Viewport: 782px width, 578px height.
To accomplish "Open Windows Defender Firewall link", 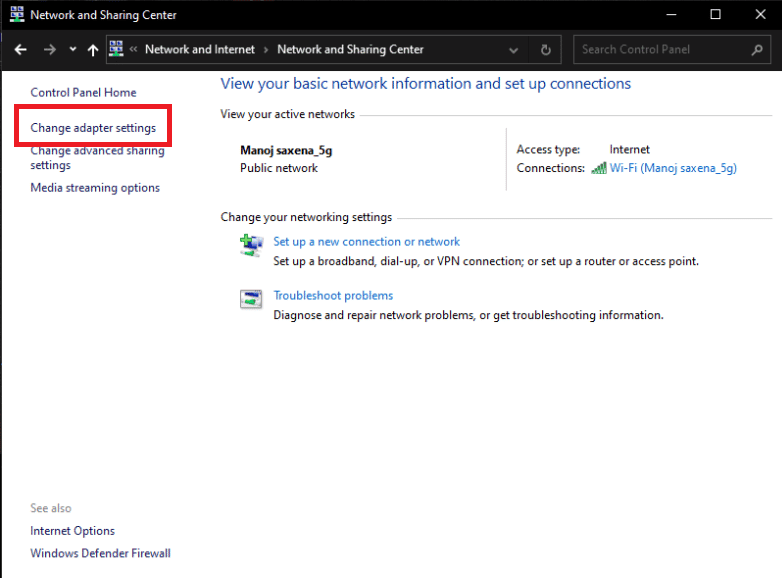I will click(x=100, y=553).
